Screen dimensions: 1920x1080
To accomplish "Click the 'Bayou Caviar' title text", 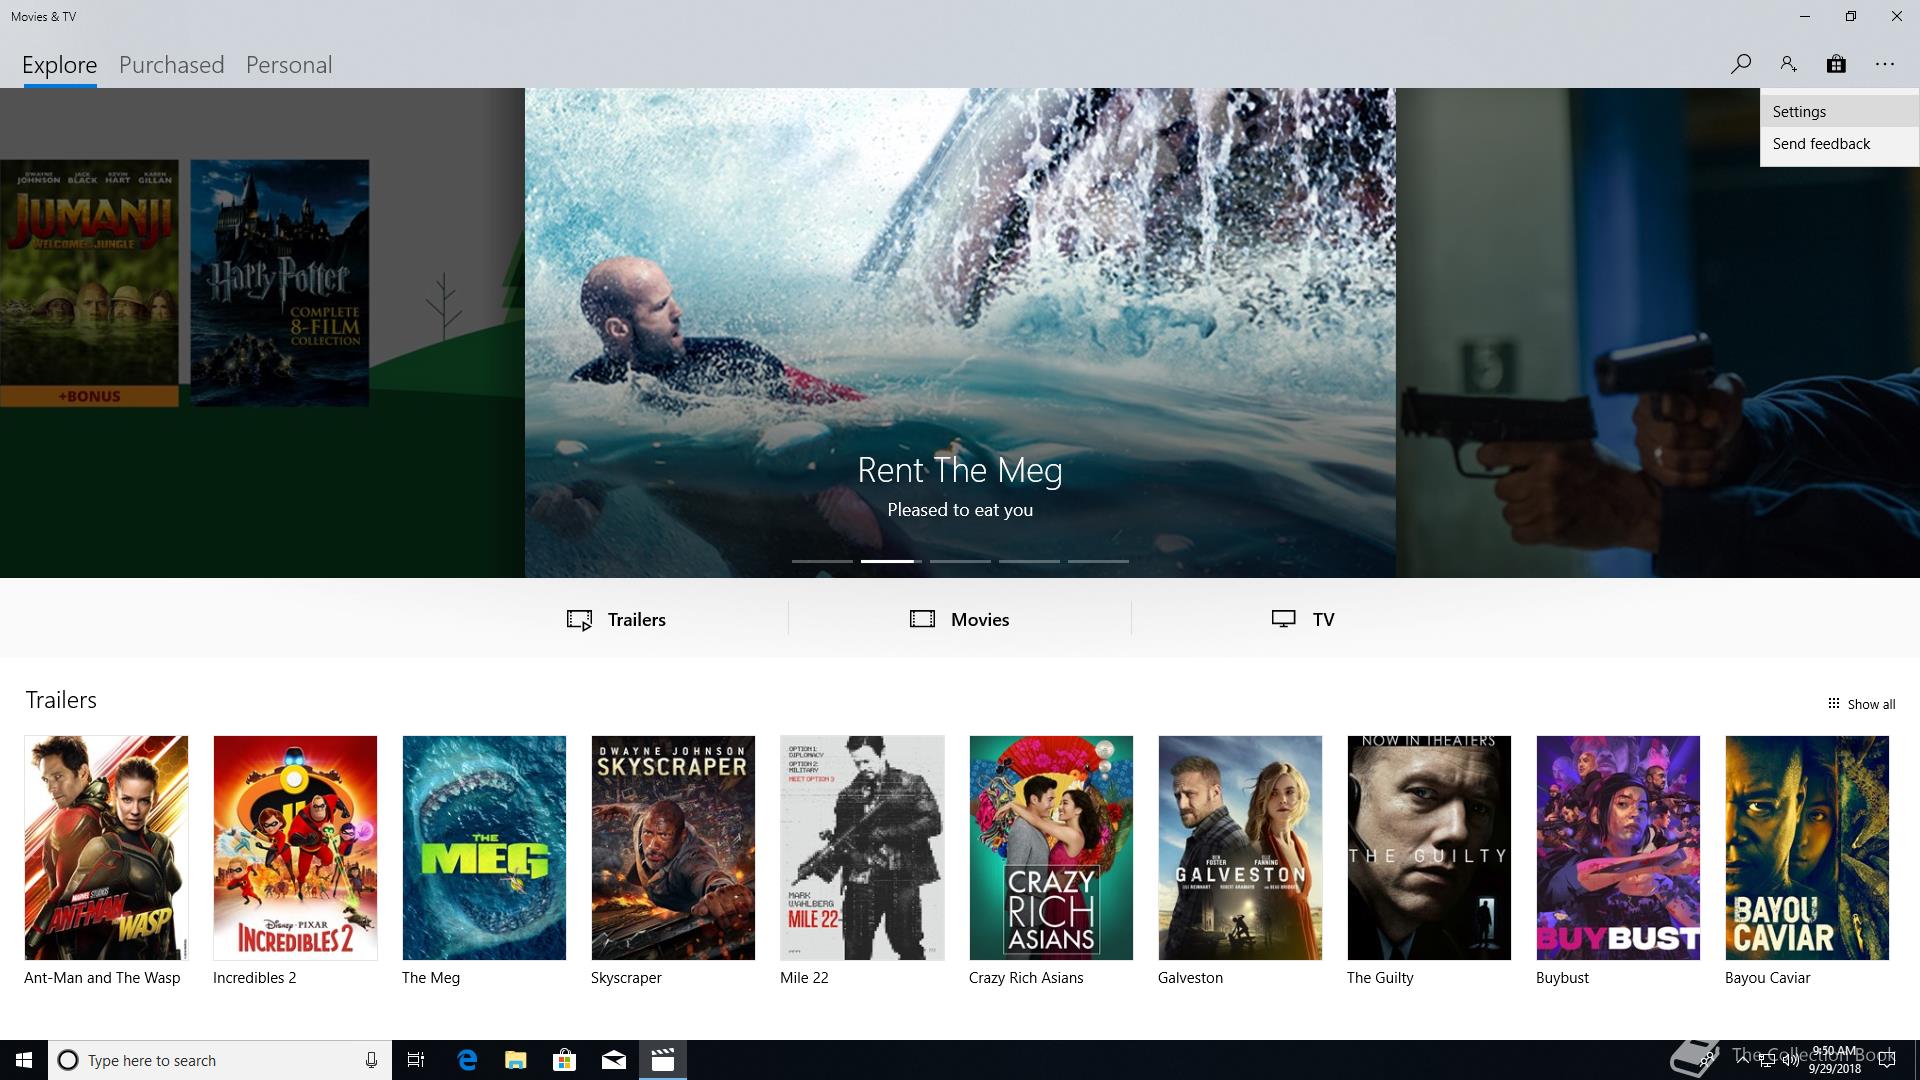I will click(x=1768, y=978).
